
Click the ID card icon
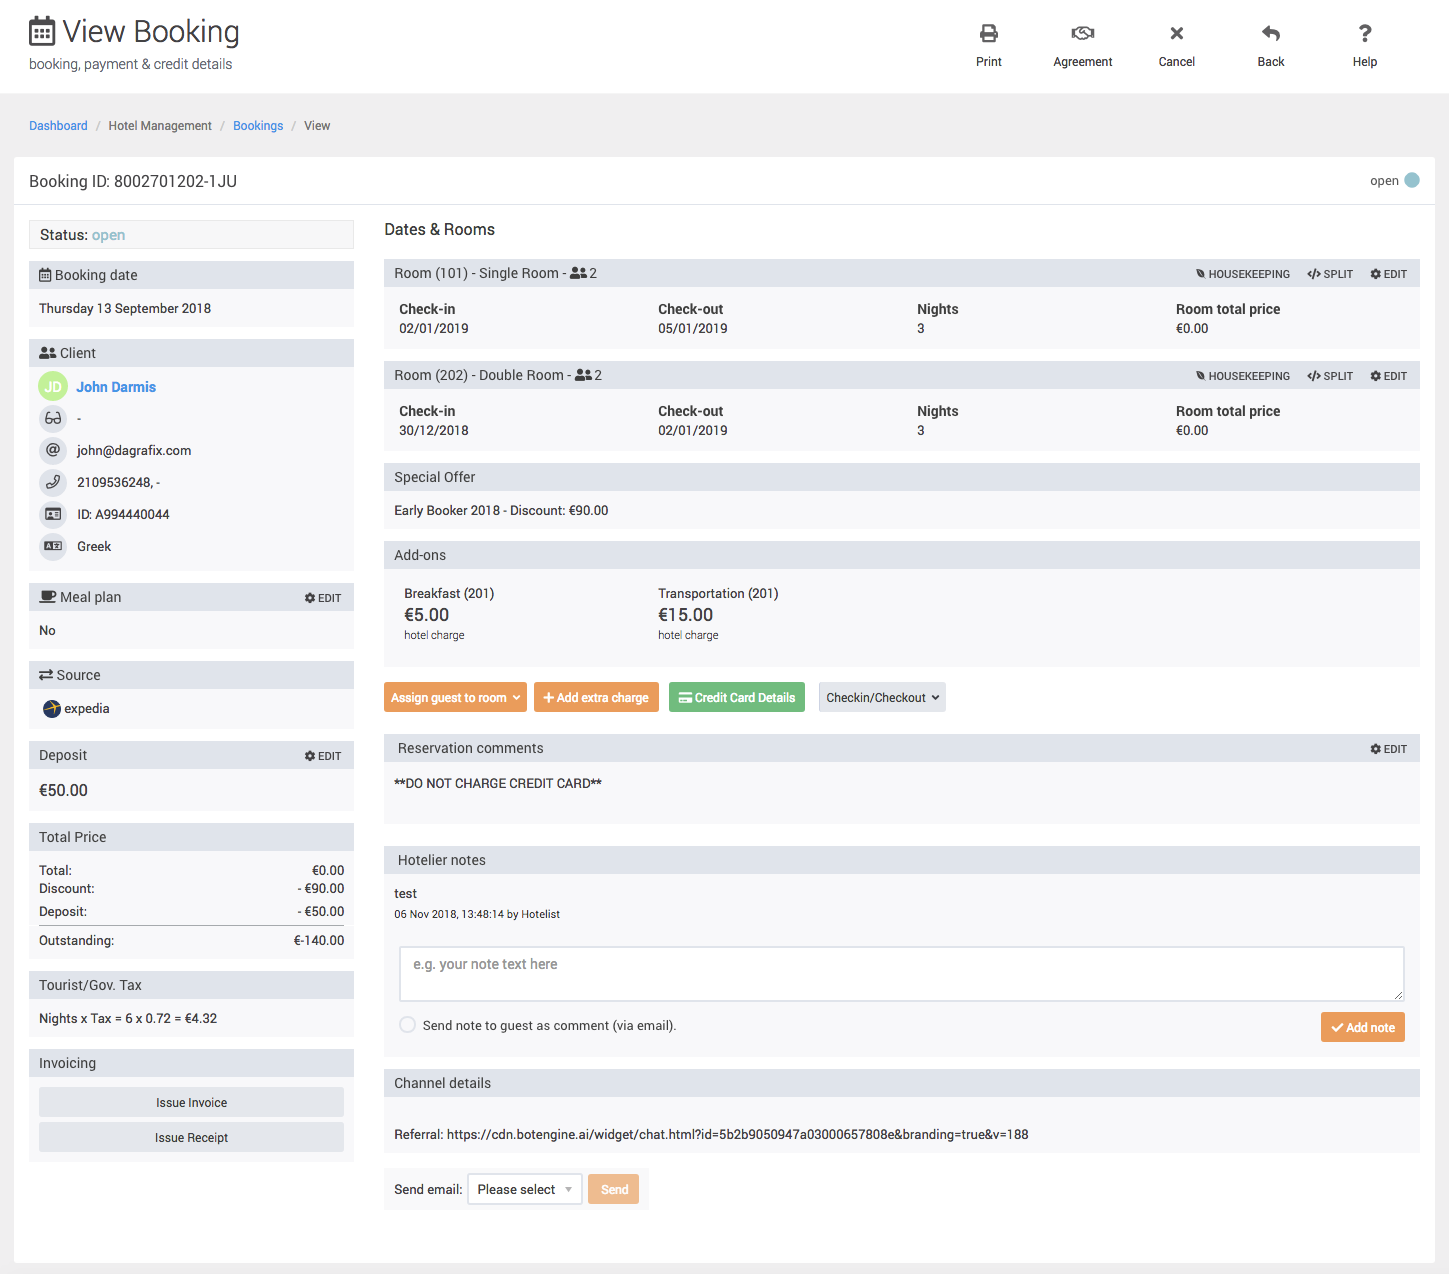(53, 514)
